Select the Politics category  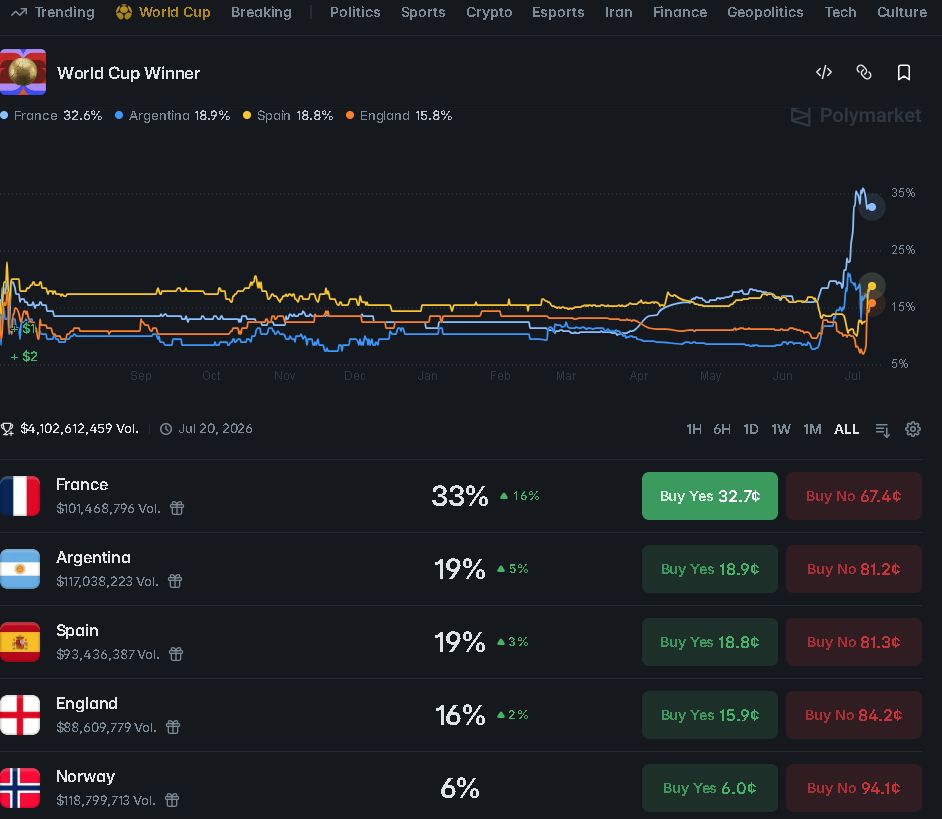355,12
